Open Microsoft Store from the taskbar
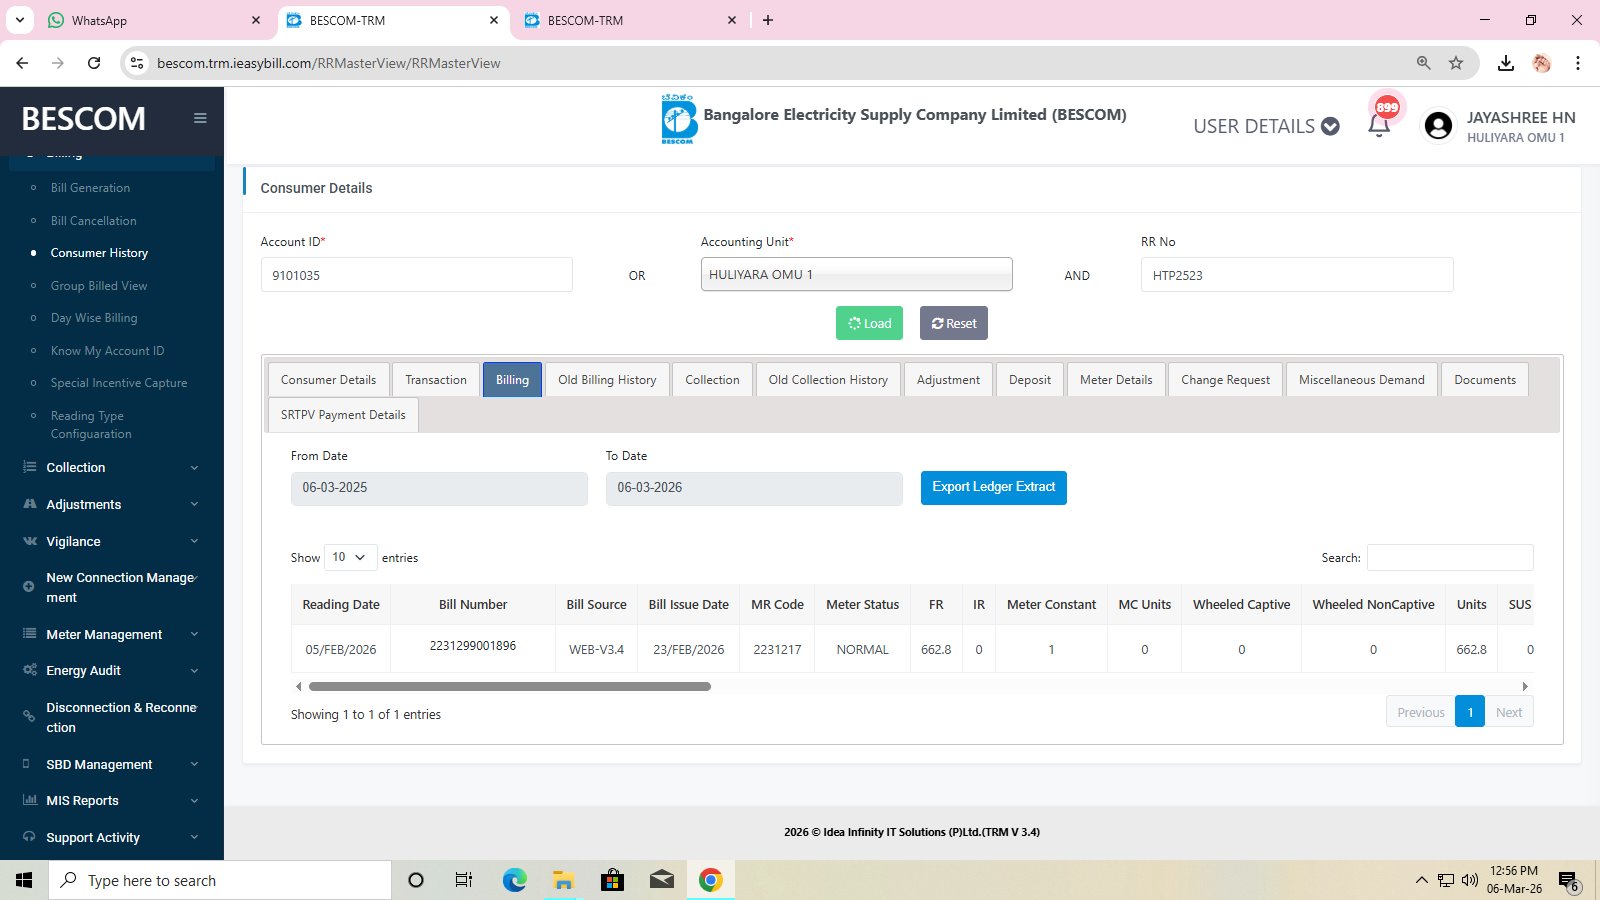 (612, 880)
